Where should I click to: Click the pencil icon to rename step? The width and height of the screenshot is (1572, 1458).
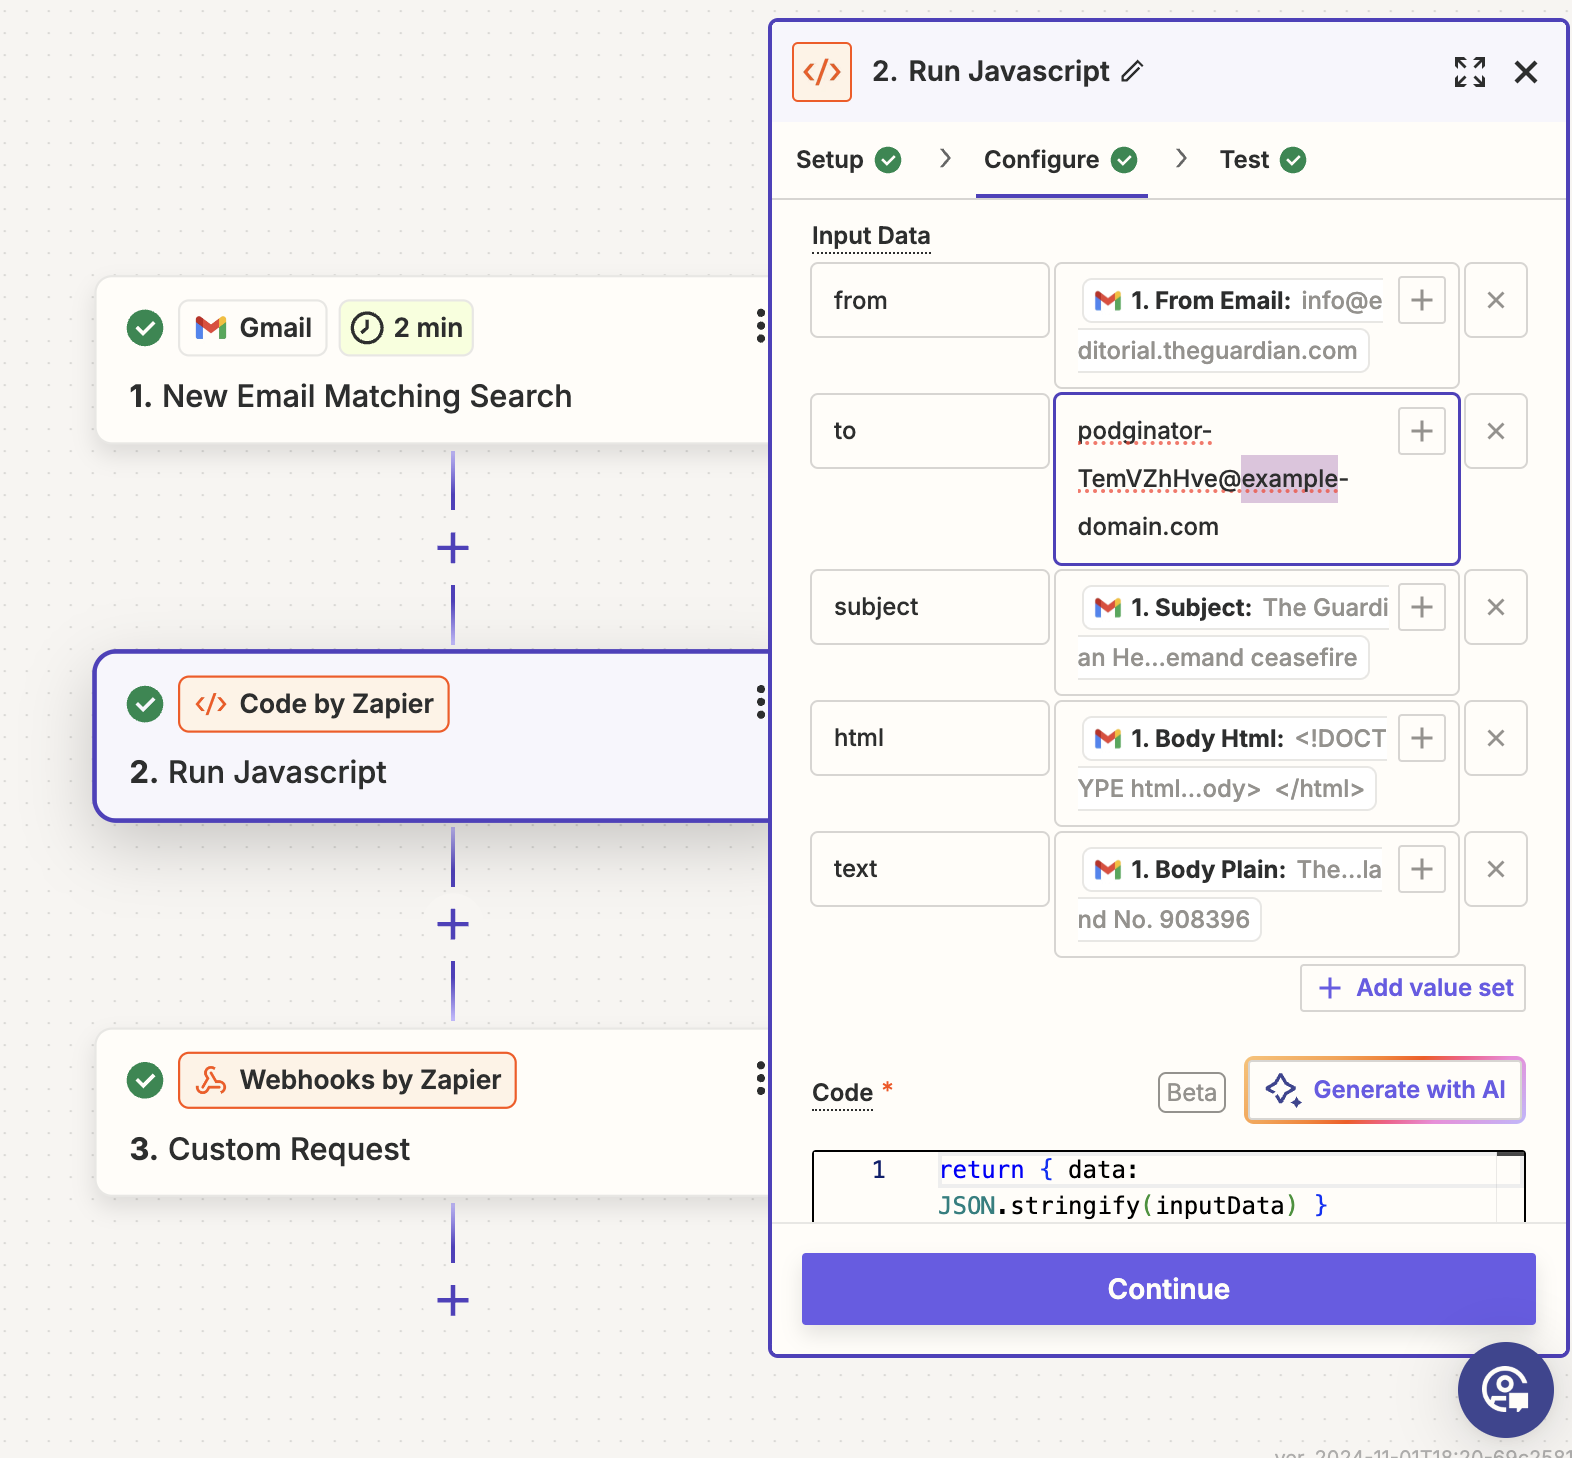point(1132,72)
